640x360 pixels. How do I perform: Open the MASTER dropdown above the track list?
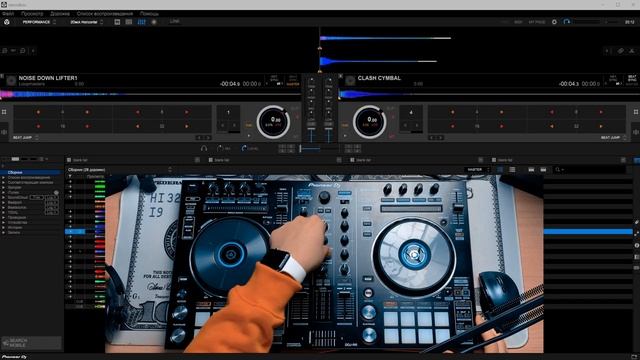477,169
